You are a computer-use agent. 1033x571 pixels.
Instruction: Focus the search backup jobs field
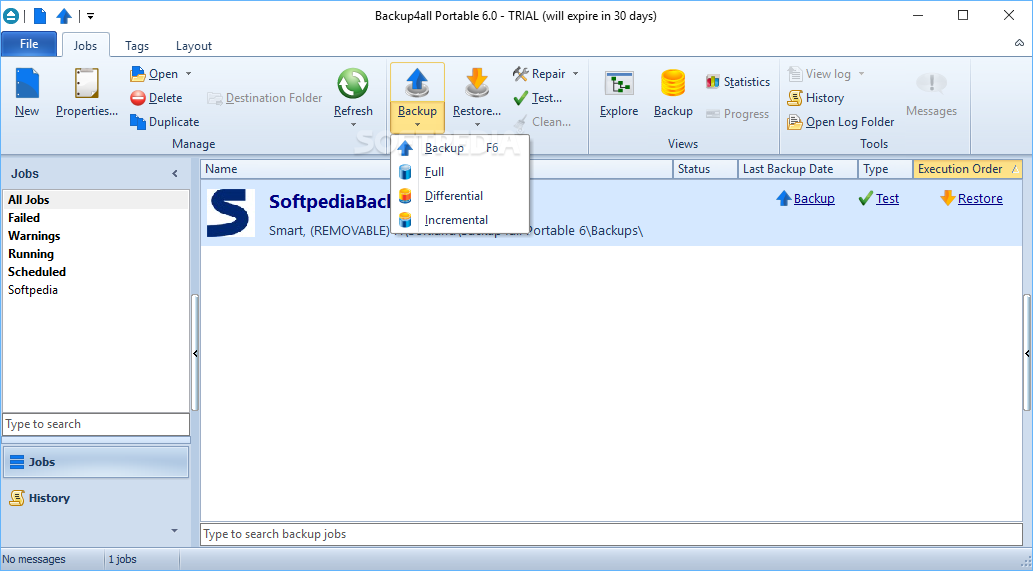click(611, 534)
